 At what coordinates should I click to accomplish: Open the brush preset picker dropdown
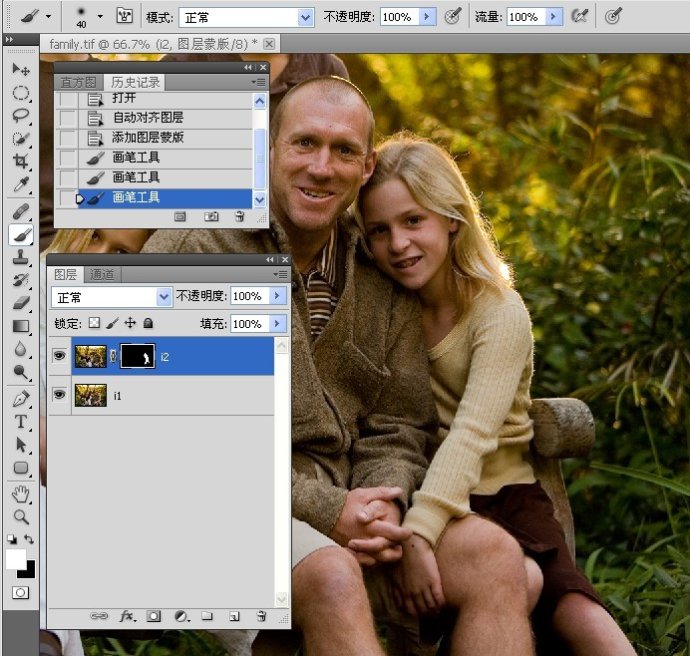pos(100,17)
